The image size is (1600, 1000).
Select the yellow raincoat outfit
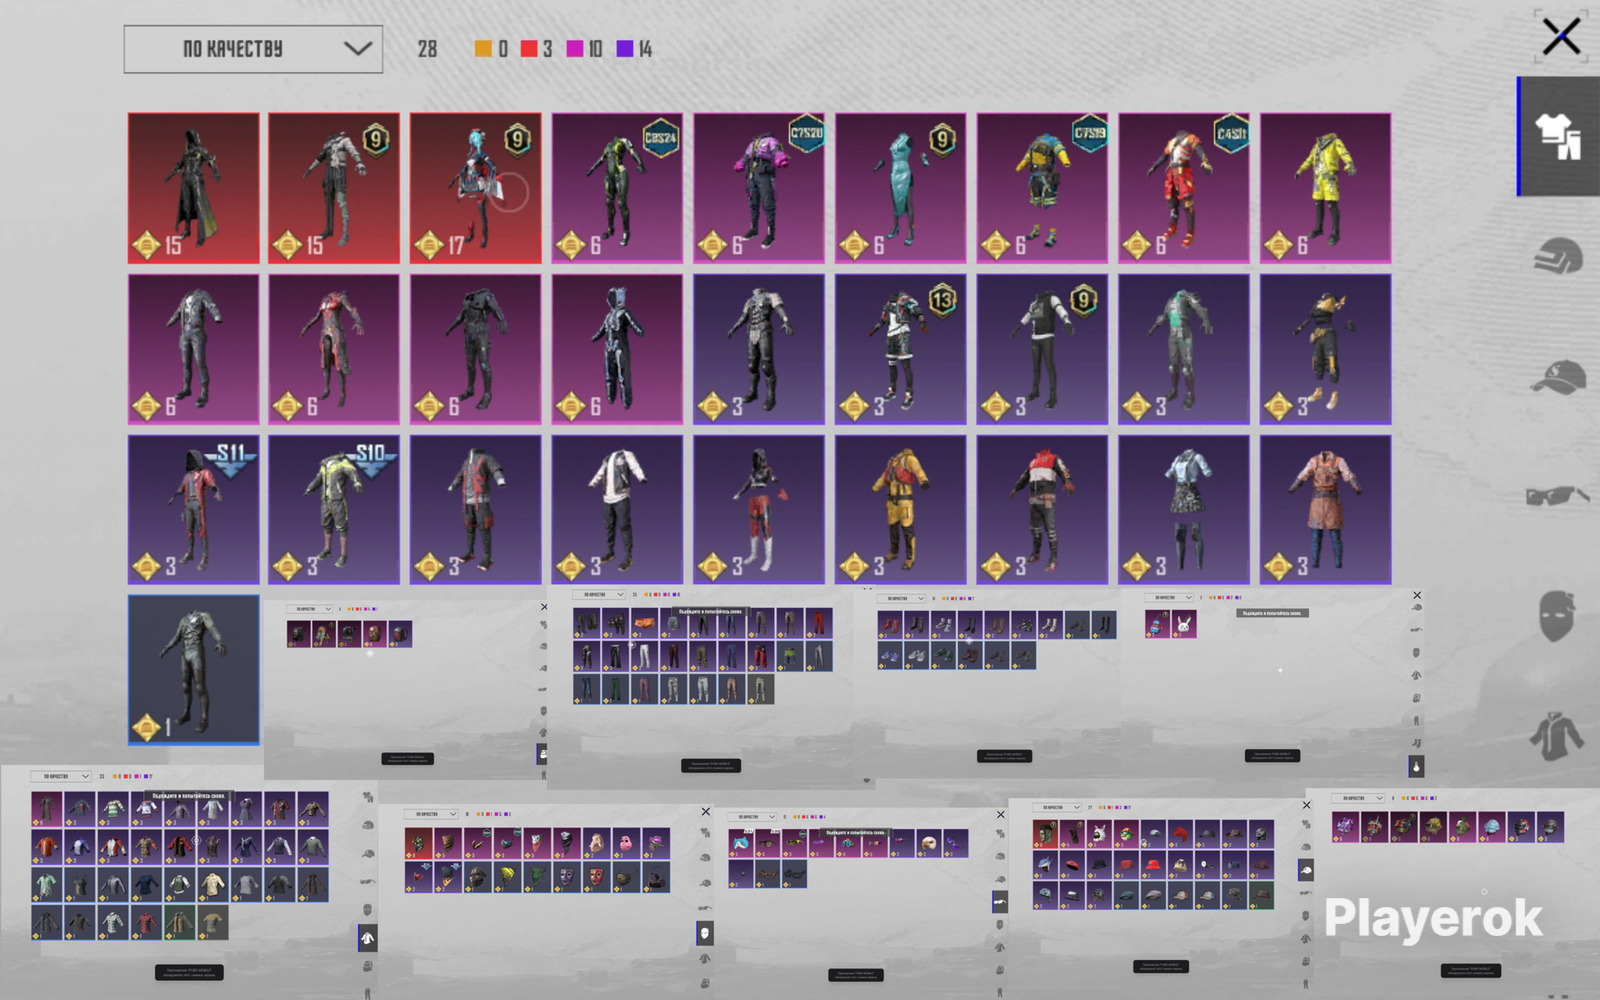(1325, 188)
